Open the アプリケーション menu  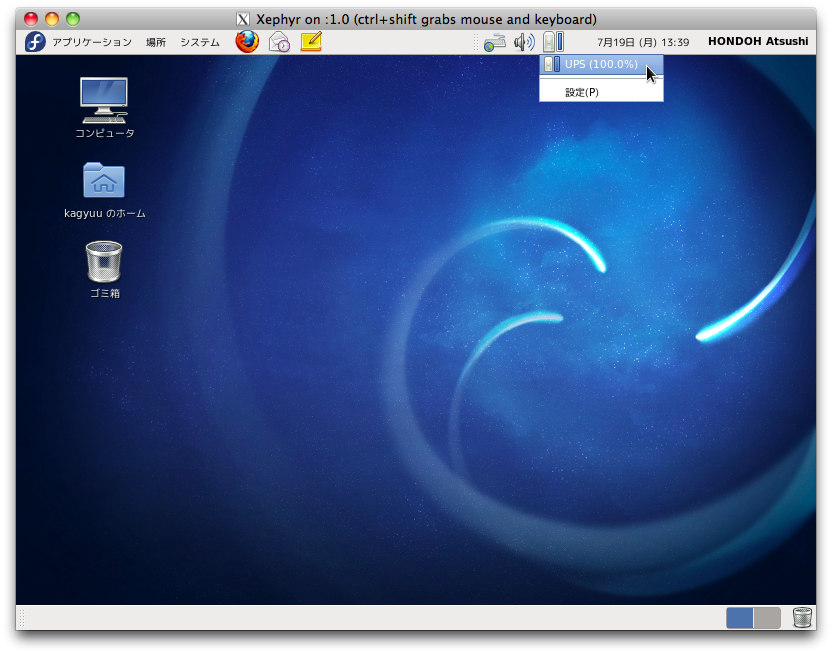coord(91,42)
